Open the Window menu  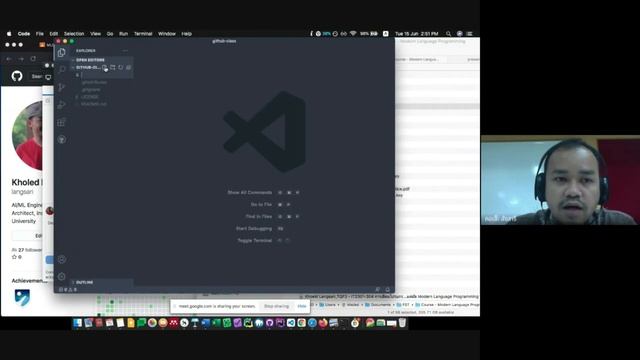pyautogui.click(x=167, y=34)
